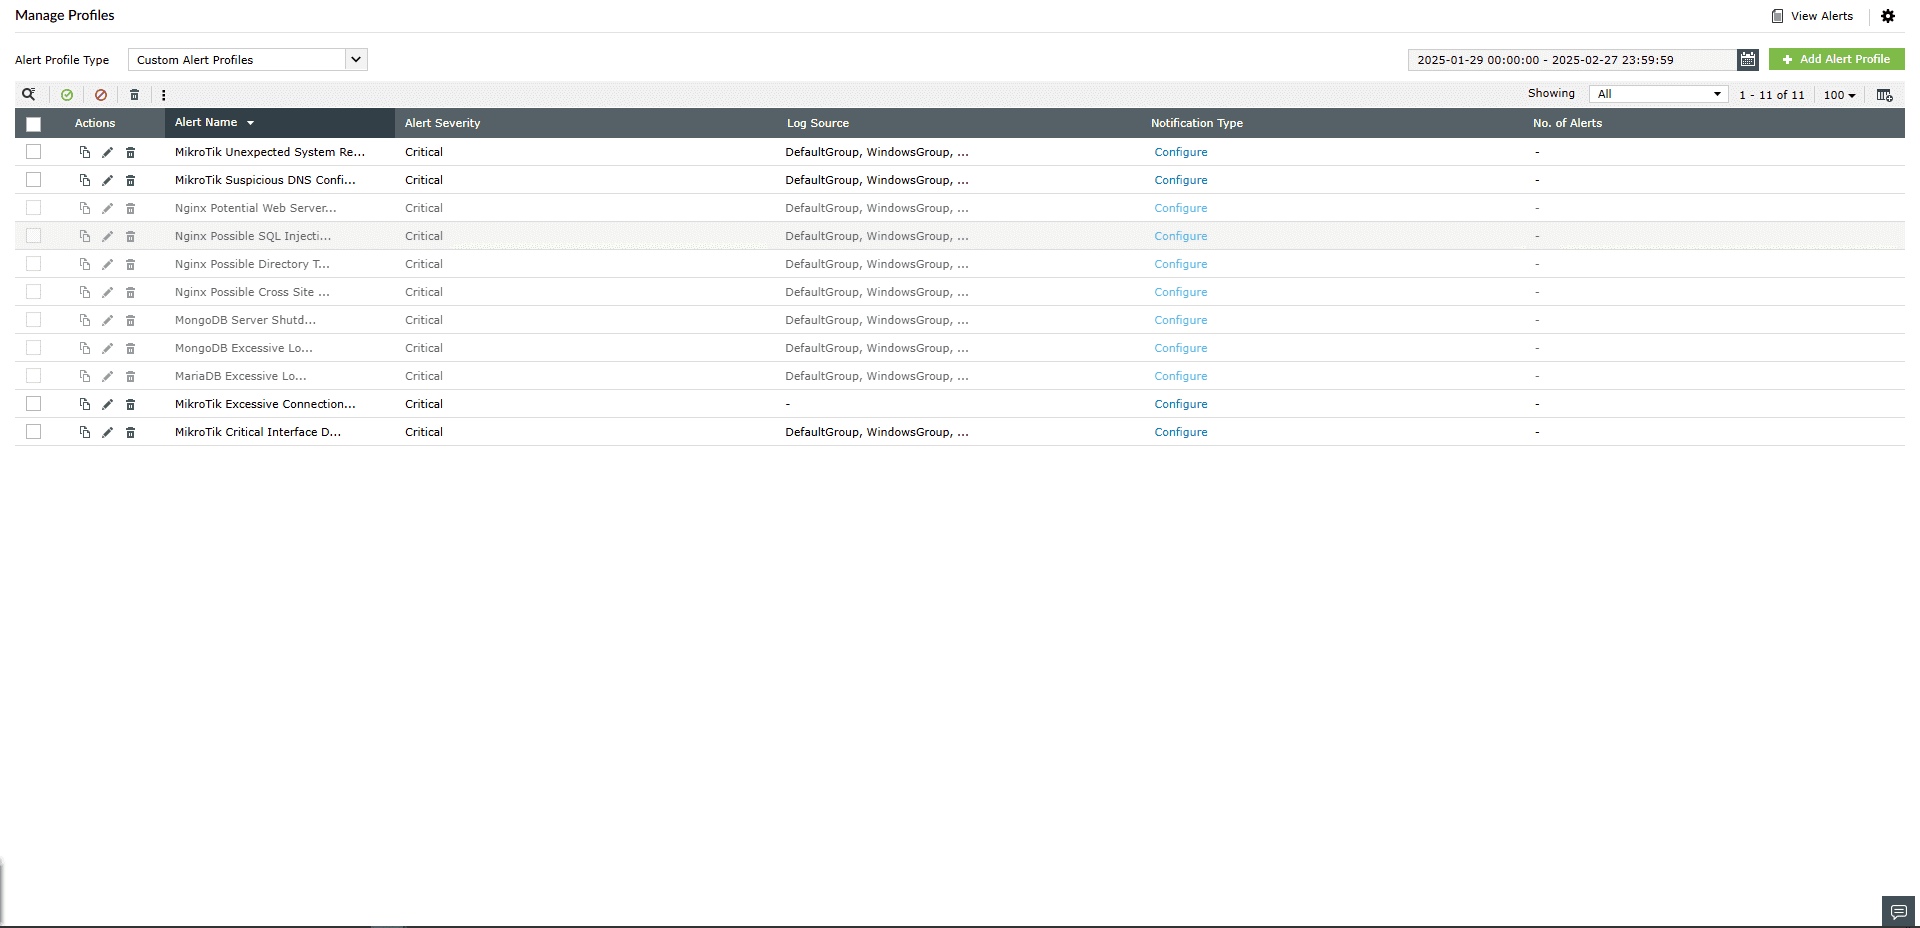
Task: Edit the Nginx Possible SQL Injection profile
Action: point(107,236)
